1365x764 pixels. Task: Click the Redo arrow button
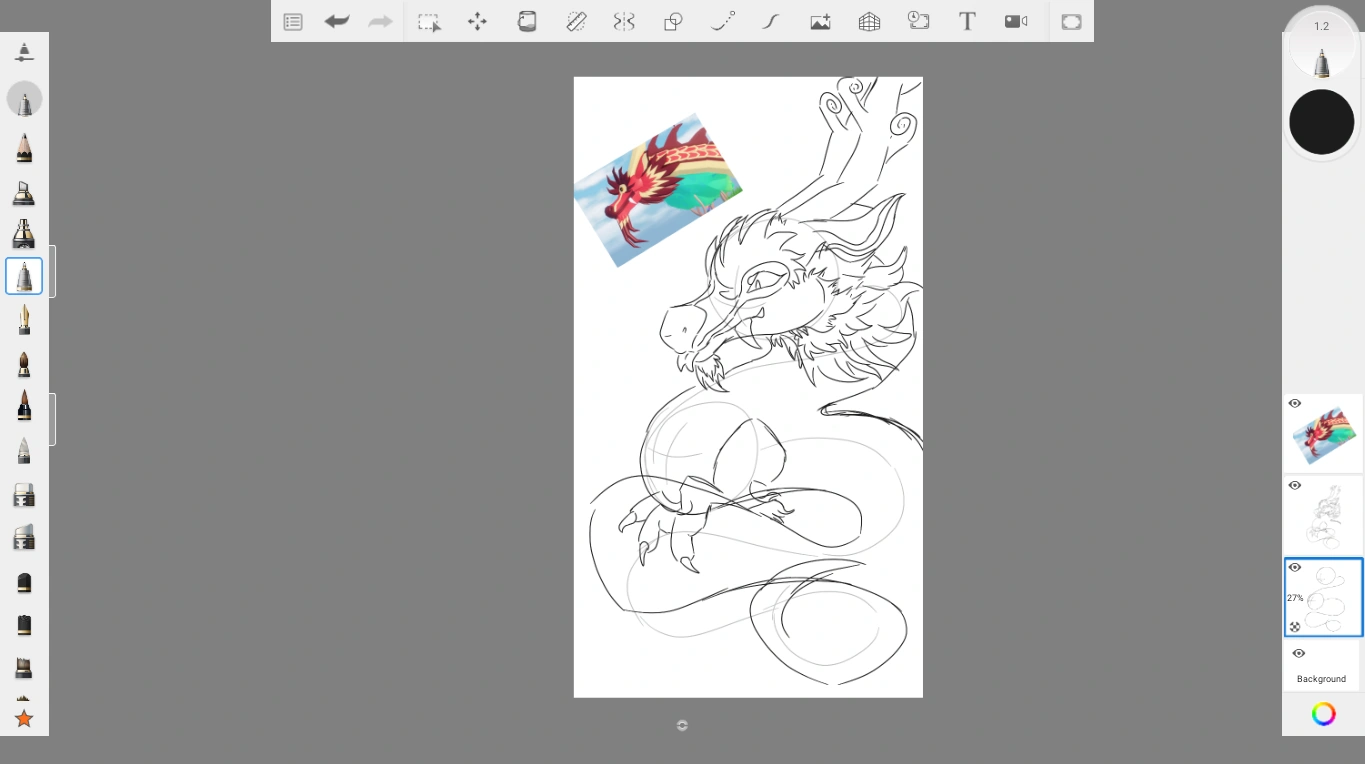click(380, 21)
